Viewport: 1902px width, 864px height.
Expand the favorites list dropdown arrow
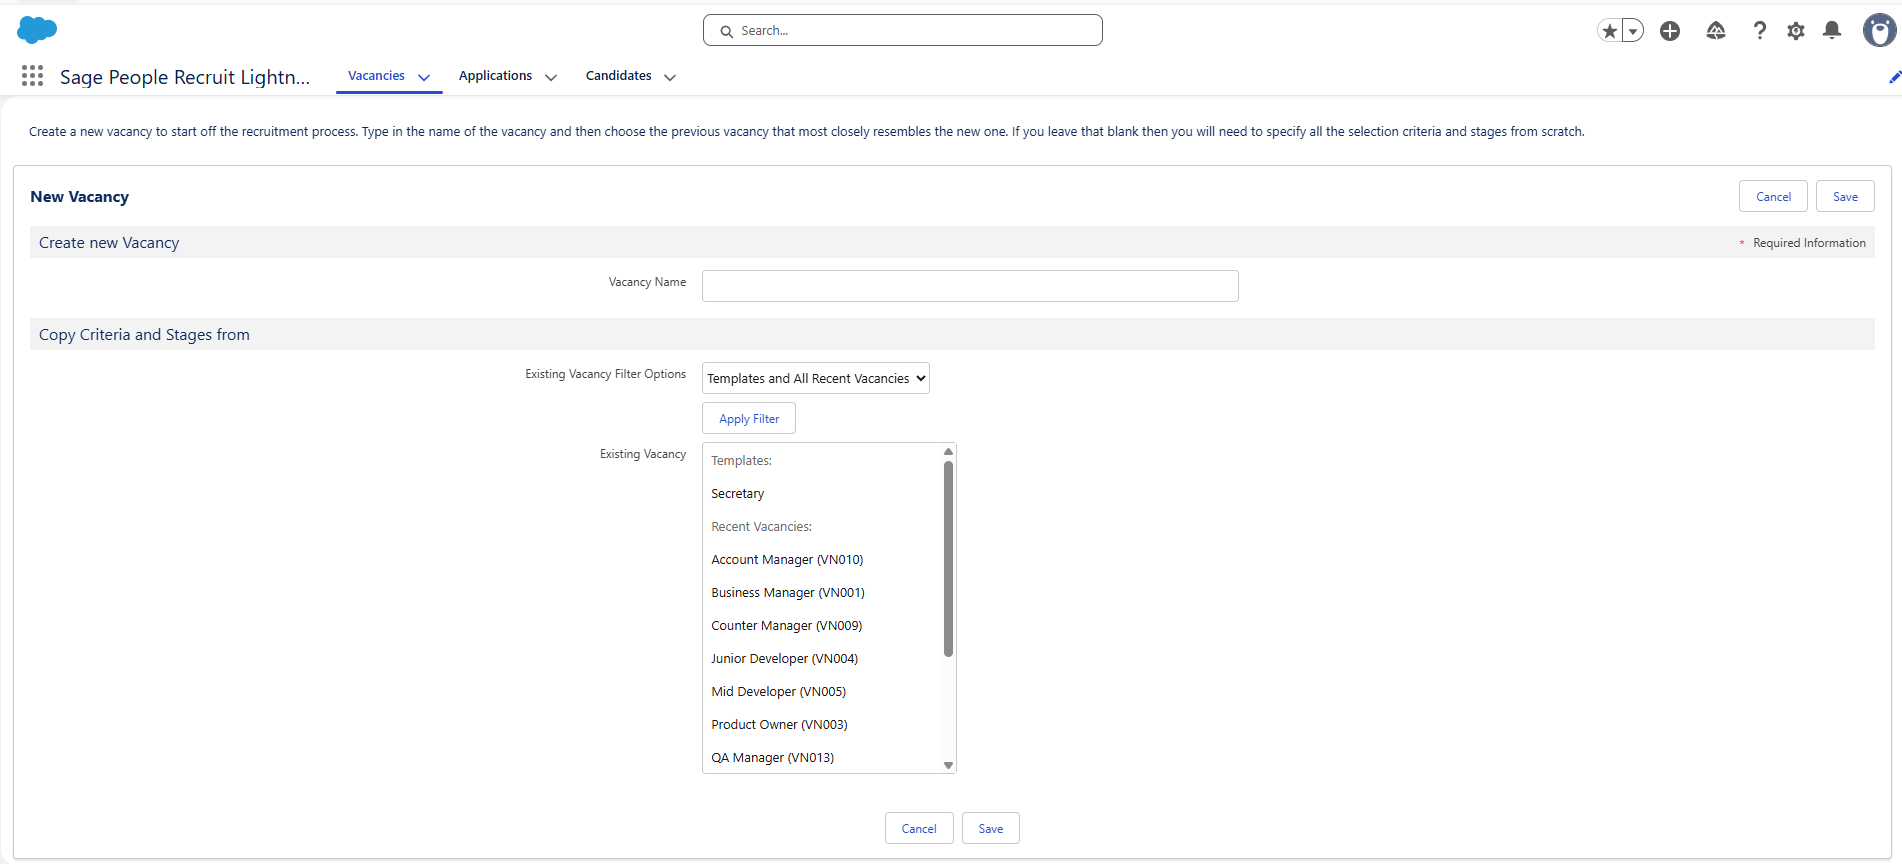(x=1633, y=31)
